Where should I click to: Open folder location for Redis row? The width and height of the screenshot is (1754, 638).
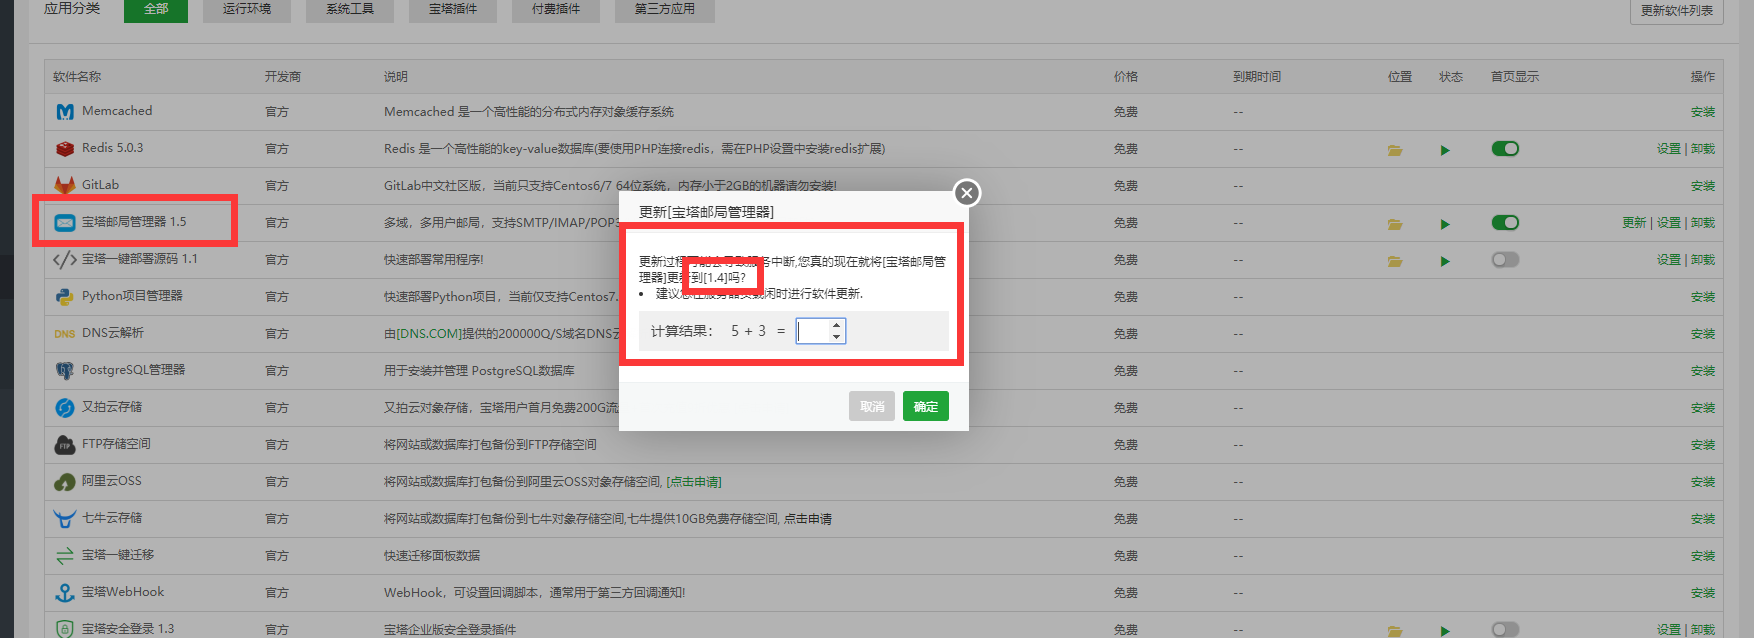[x=1395, y=150]
